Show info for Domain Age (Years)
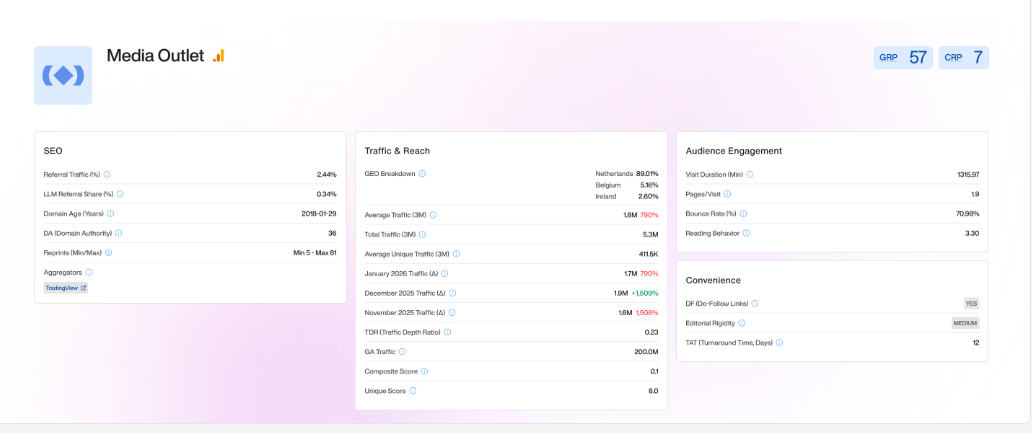The height and width of the screenshot is (433, 1032). [x=110, y=213]
